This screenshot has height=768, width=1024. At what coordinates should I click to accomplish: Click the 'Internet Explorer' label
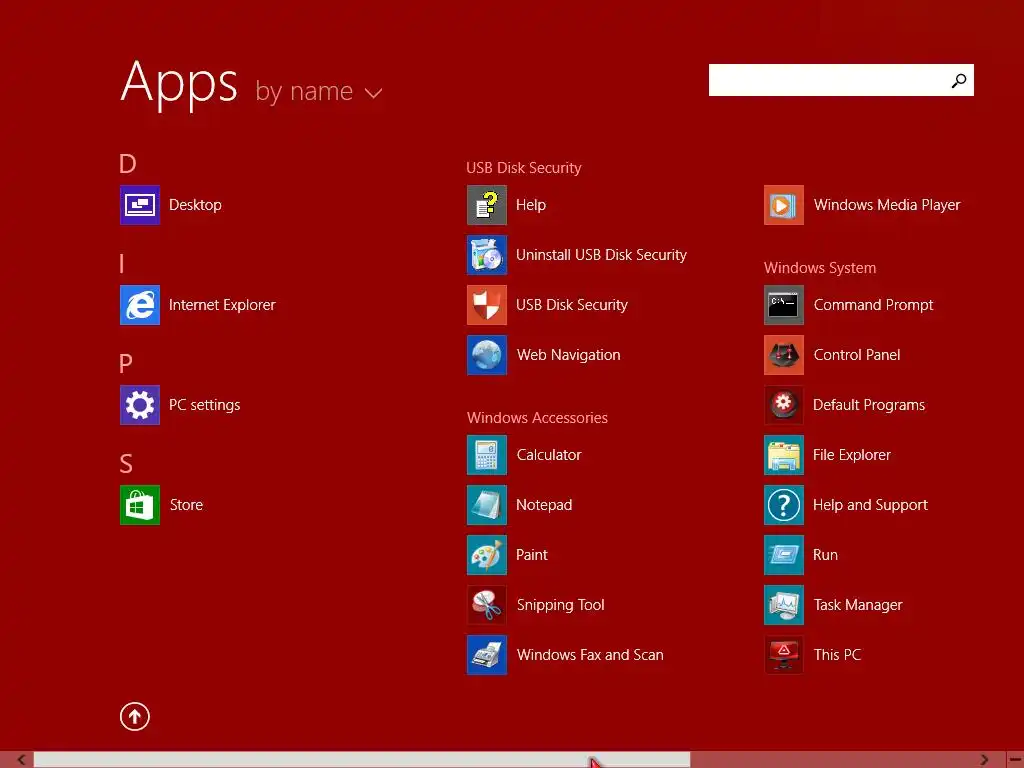tap(222, 305)
